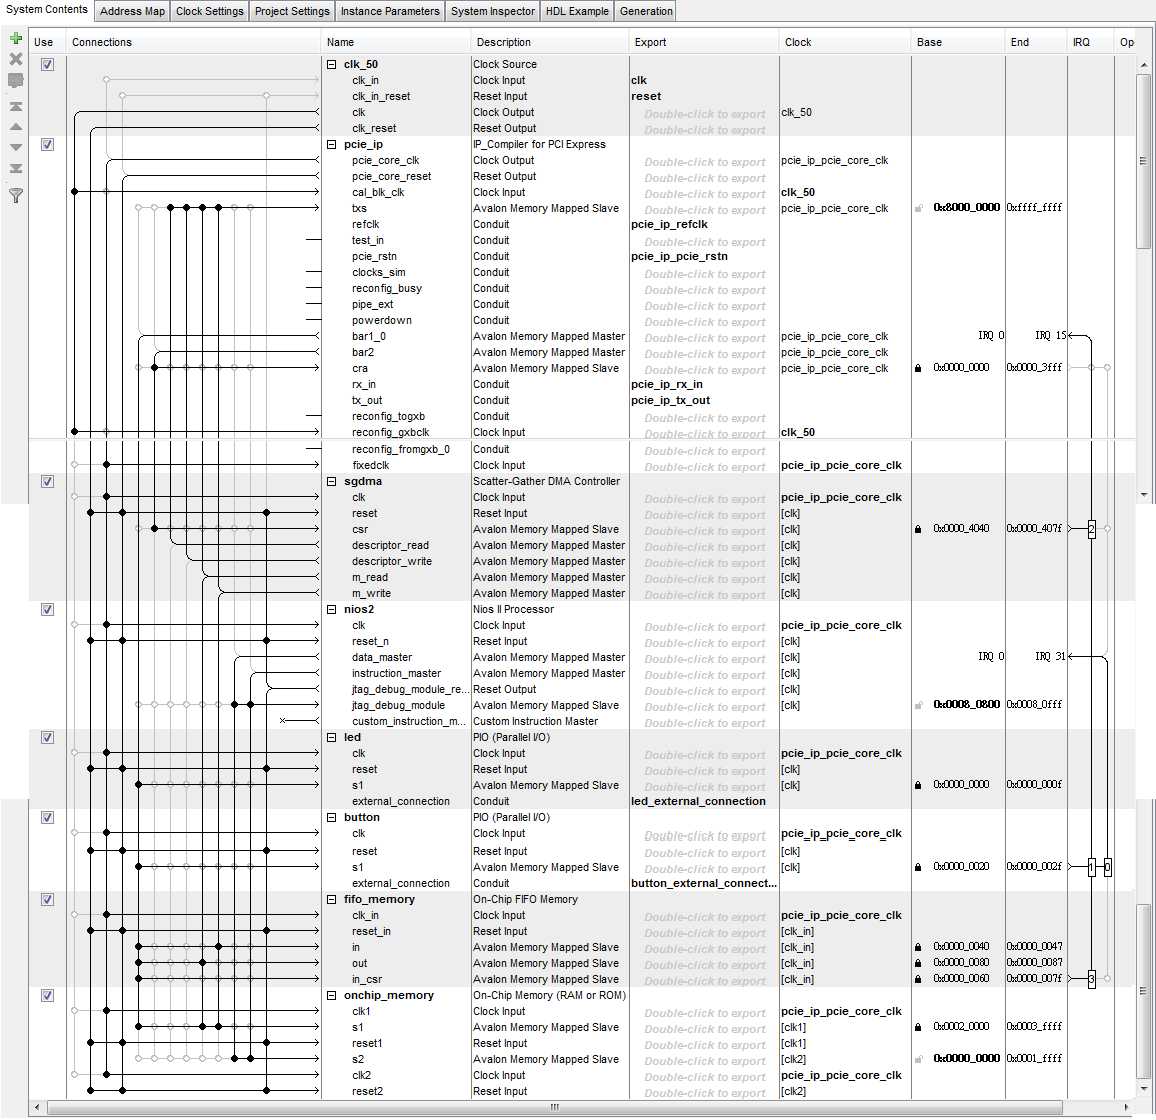Toggle Use checkbox for onchip_memory
1156x1120 pixels.
(x=47, y=995)
